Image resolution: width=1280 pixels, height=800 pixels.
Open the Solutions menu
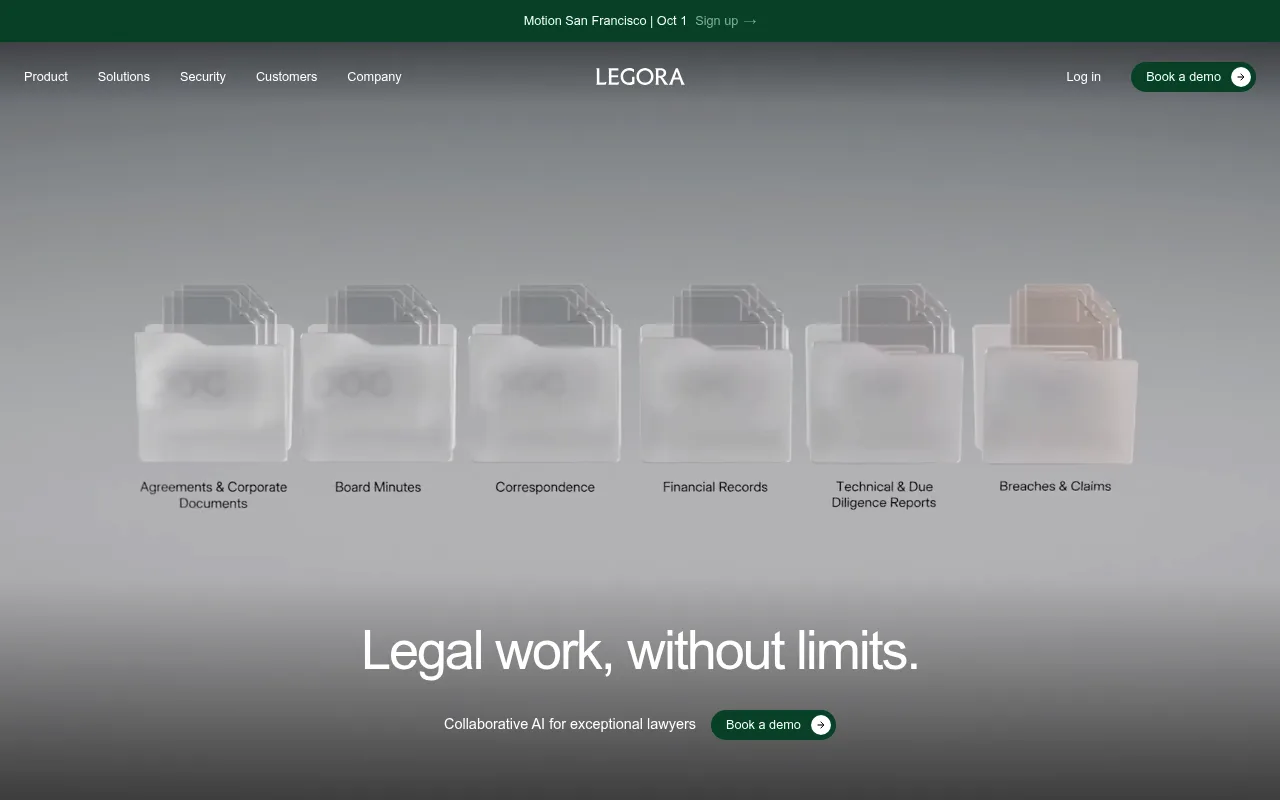tap(124, 77)
